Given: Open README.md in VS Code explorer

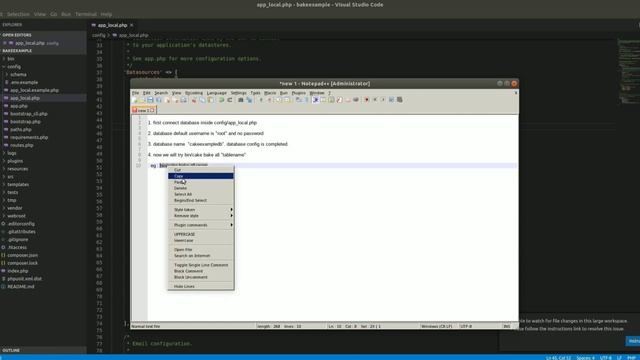Looking at the screenshot, I should pyautogui.click(x=21, y=287).
